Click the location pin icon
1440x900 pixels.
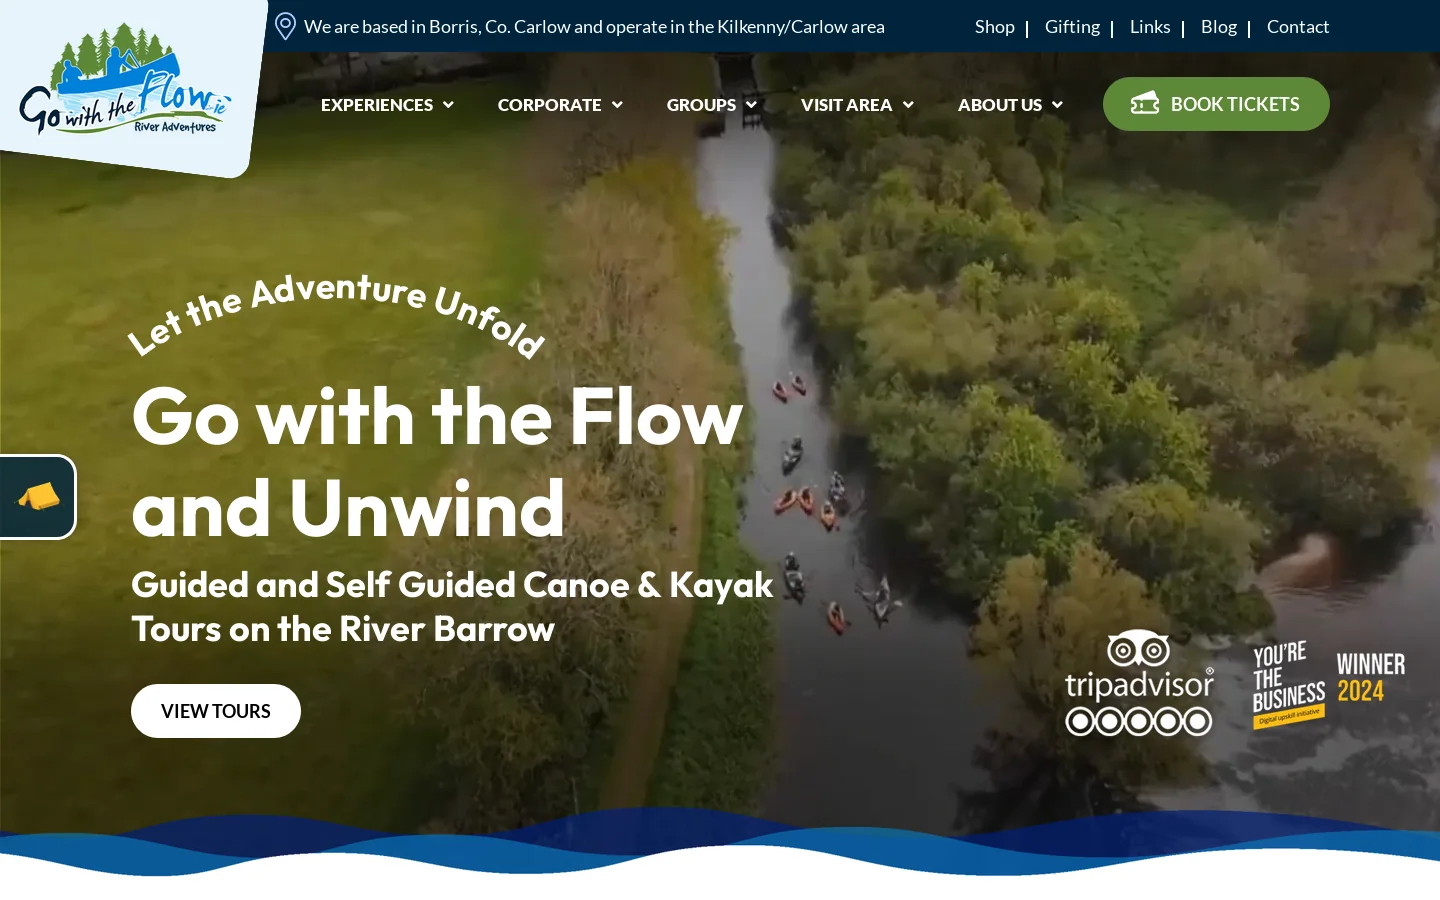[x=285, y=26]
